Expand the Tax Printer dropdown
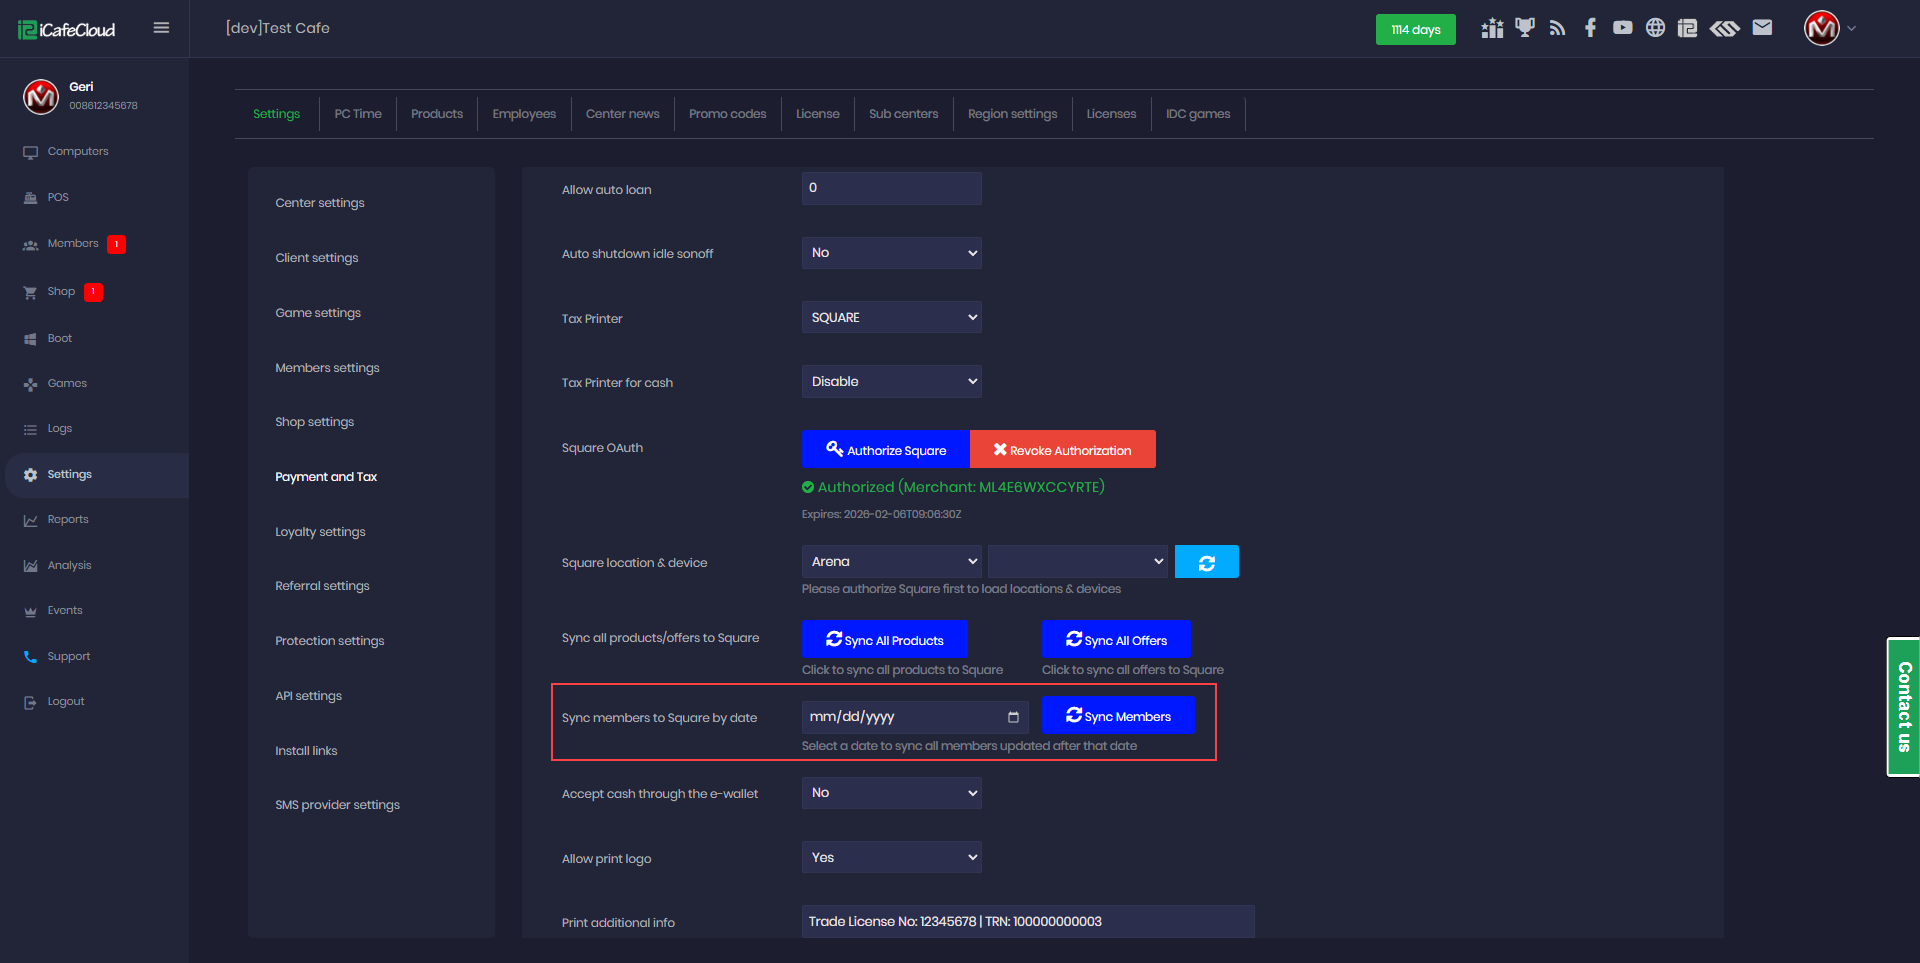Image resolution: width=1920 pixels, height=963 pixels. tap(891, 318)
